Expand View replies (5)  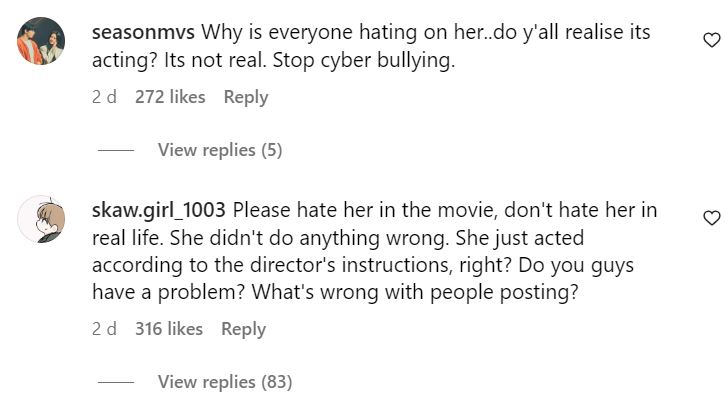220,150
